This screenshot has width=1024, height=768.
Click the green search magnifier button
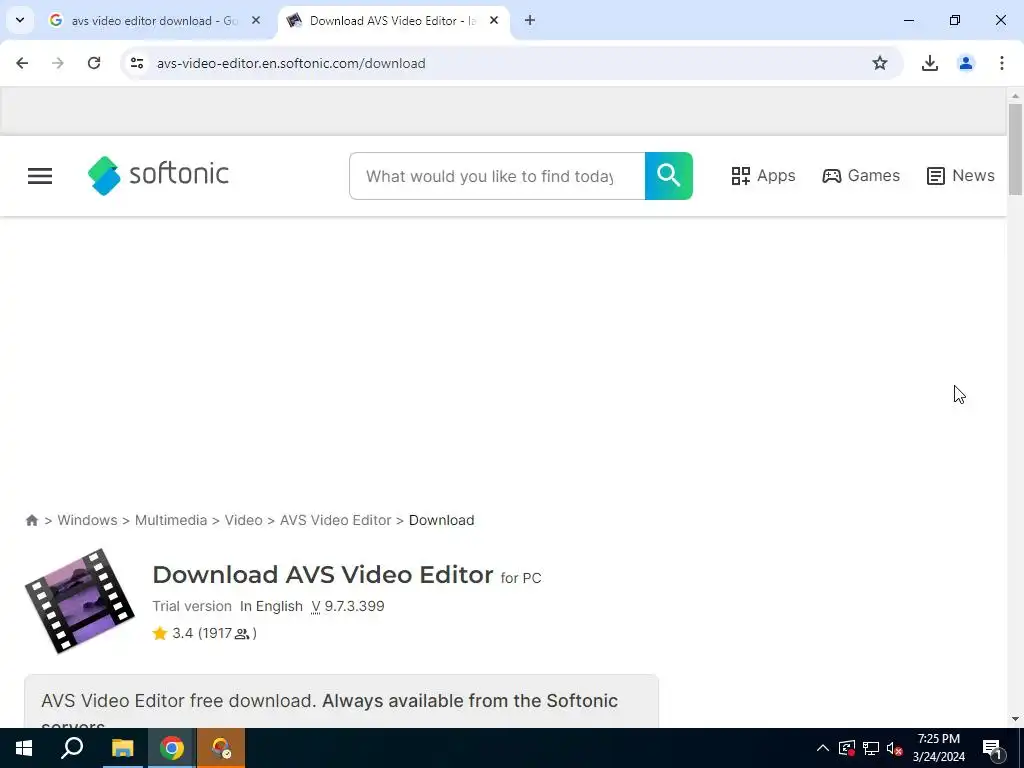[x=669, y=176]
